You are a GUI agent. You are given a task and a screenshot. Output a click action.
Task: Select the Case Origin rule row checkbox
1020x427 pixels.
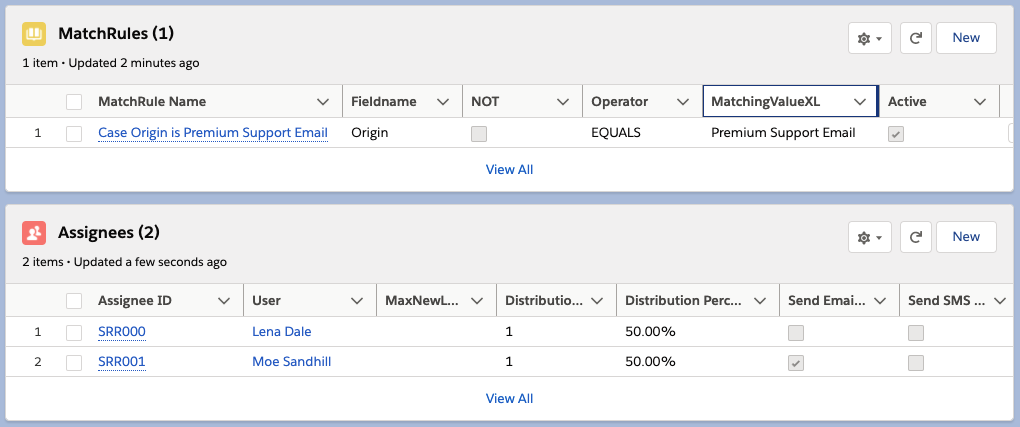click(74, 133)
